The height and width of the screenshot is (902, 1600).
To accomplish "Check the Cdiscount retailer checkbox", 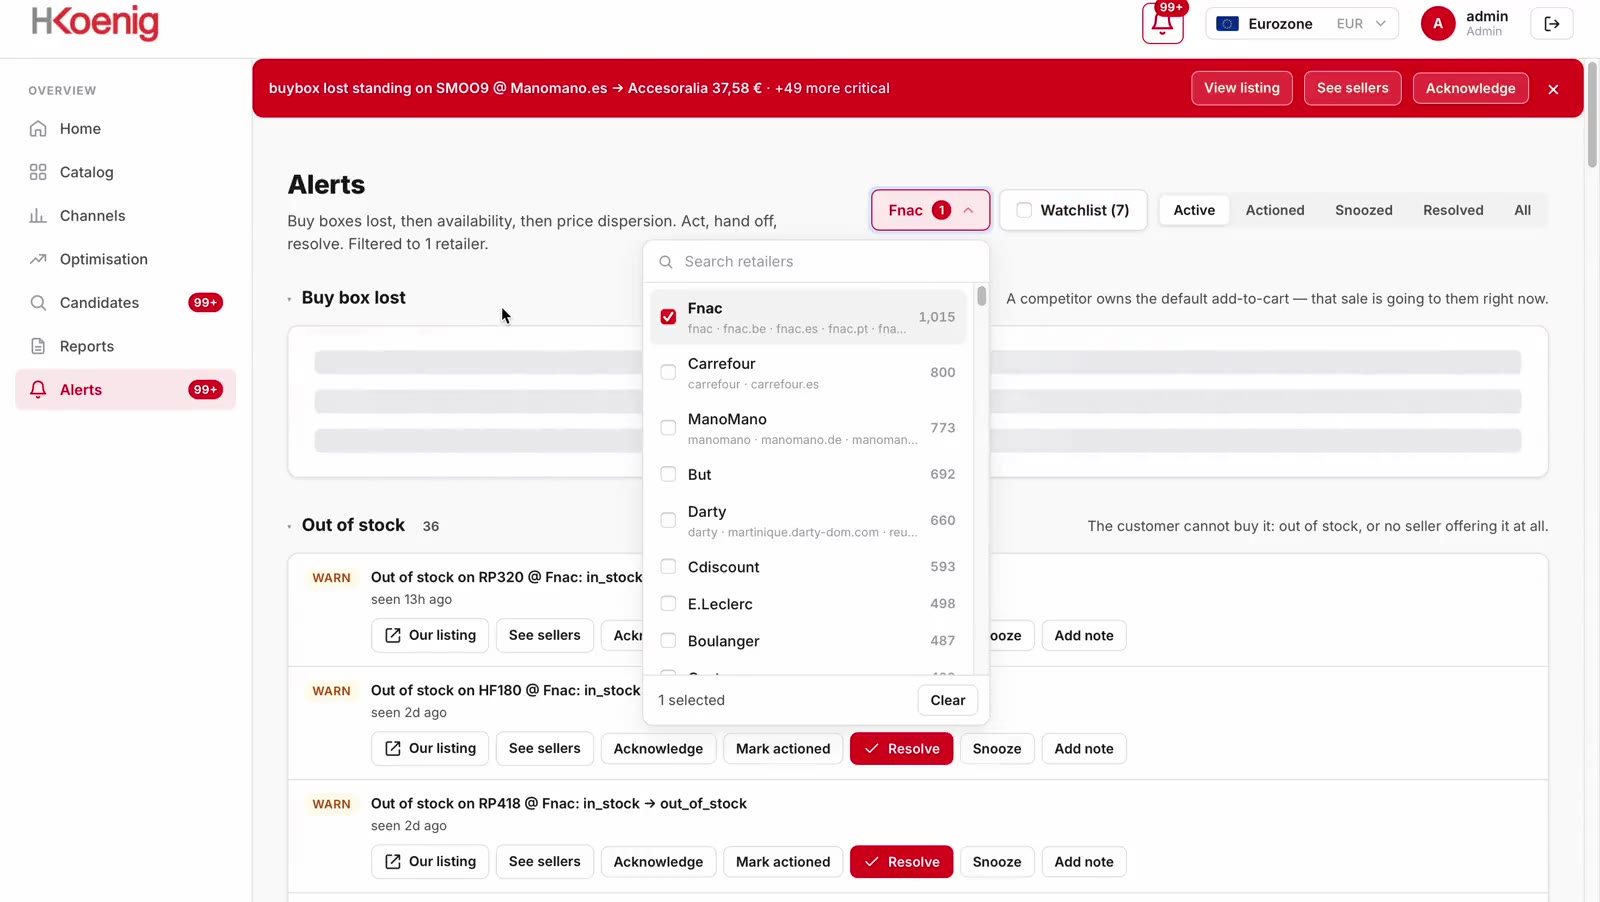I will (668, 567).
